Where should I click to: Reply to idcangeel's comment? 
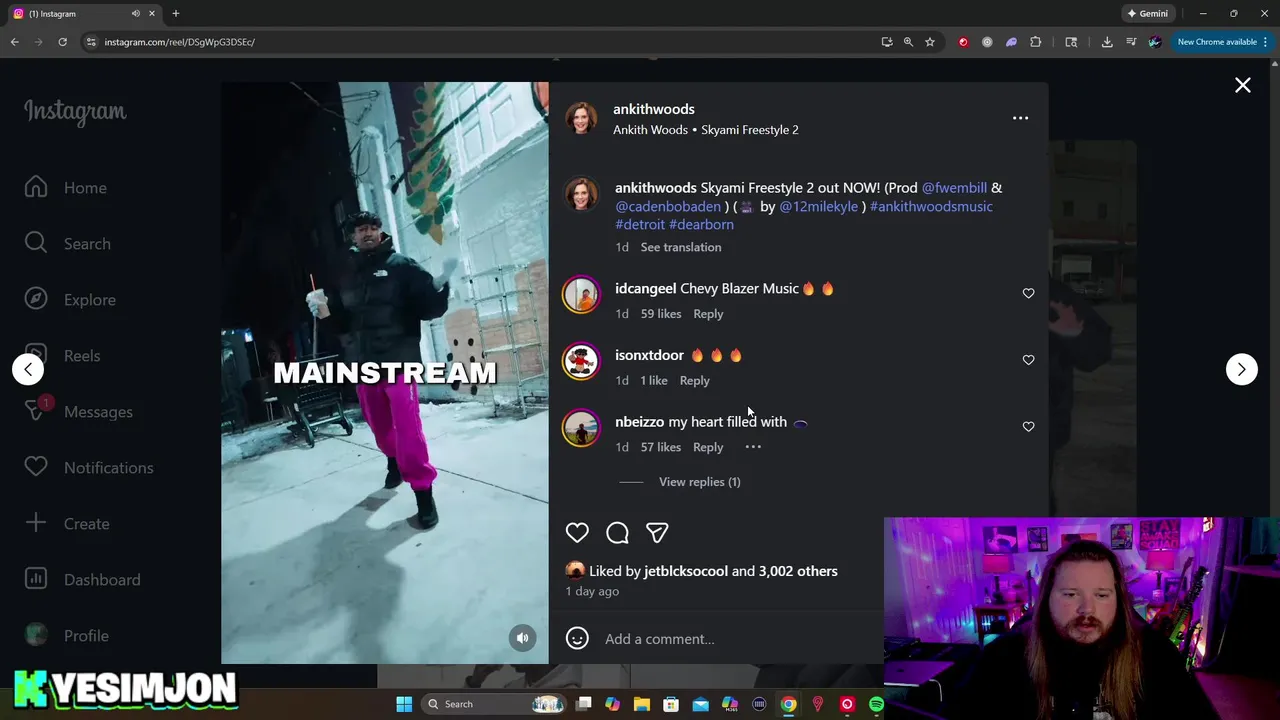coord(708,314)
